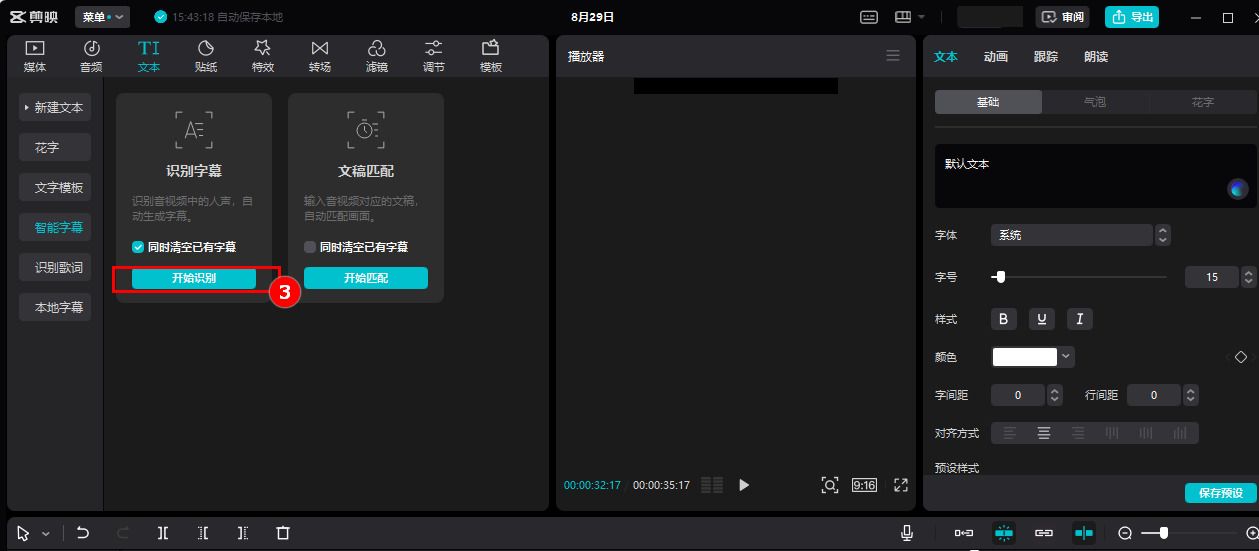Click the 导出 export button

[1131, 17]
